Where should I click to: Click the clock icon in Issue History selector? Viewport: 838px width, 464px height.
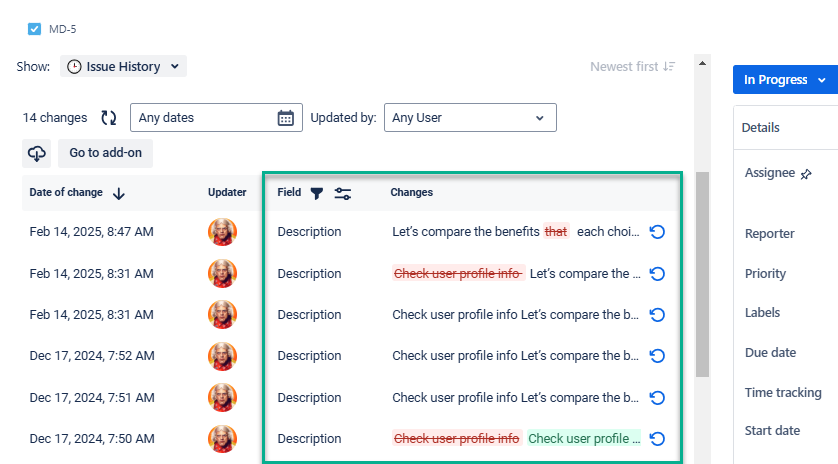click(74, 66)
